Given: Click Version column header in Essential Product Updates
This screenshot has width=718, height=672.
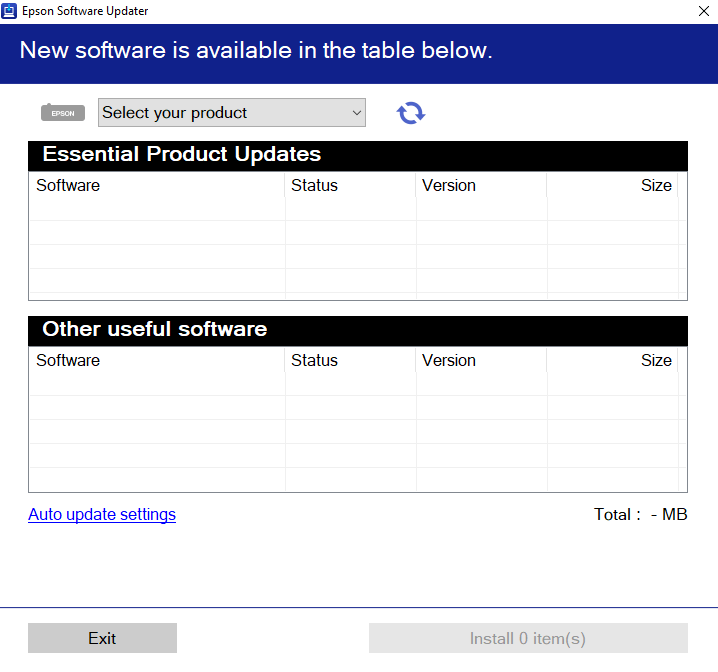Looking at the screenshot, I should 481,185.
